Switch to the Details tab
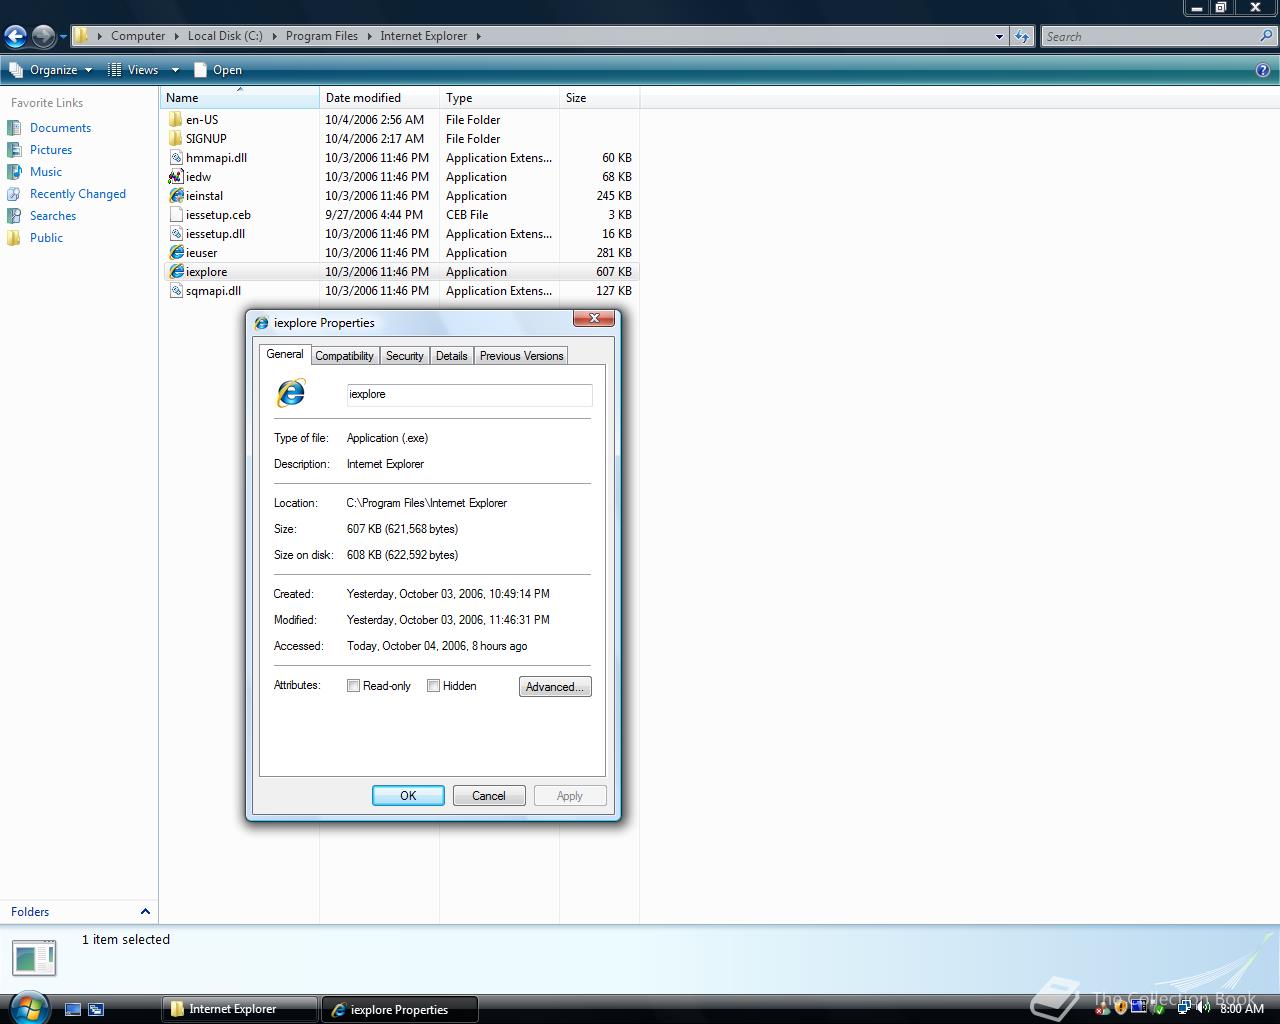Image resolution: width=1280 pixels, height=1024 pixels. 451,356
